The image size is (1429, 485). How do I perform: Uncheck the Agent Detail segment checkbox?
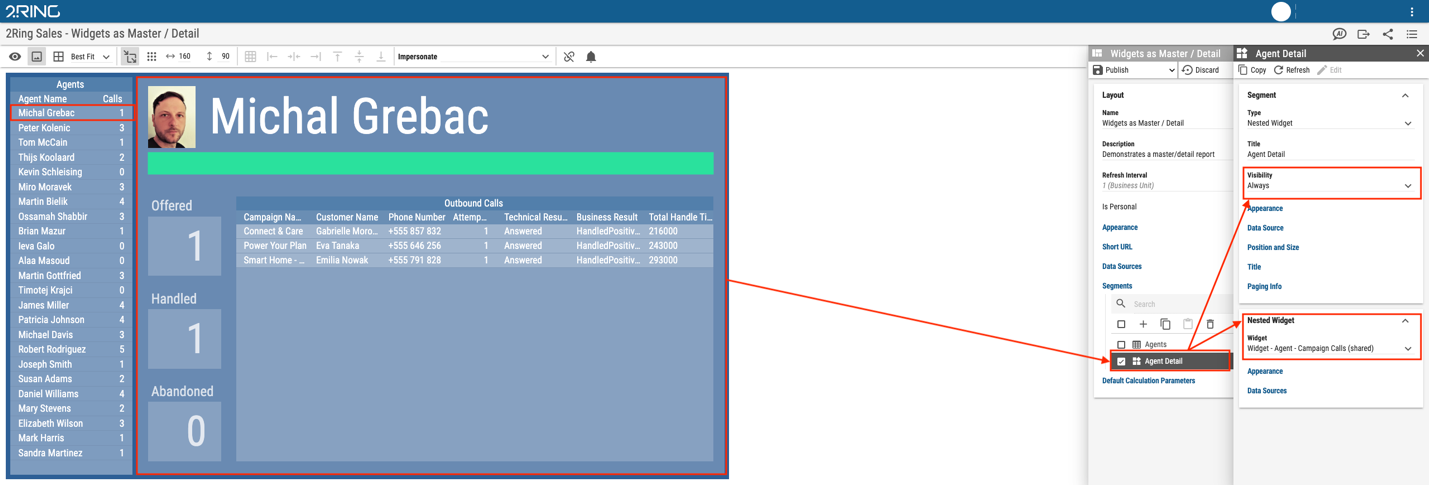(x=1121, y=361)
